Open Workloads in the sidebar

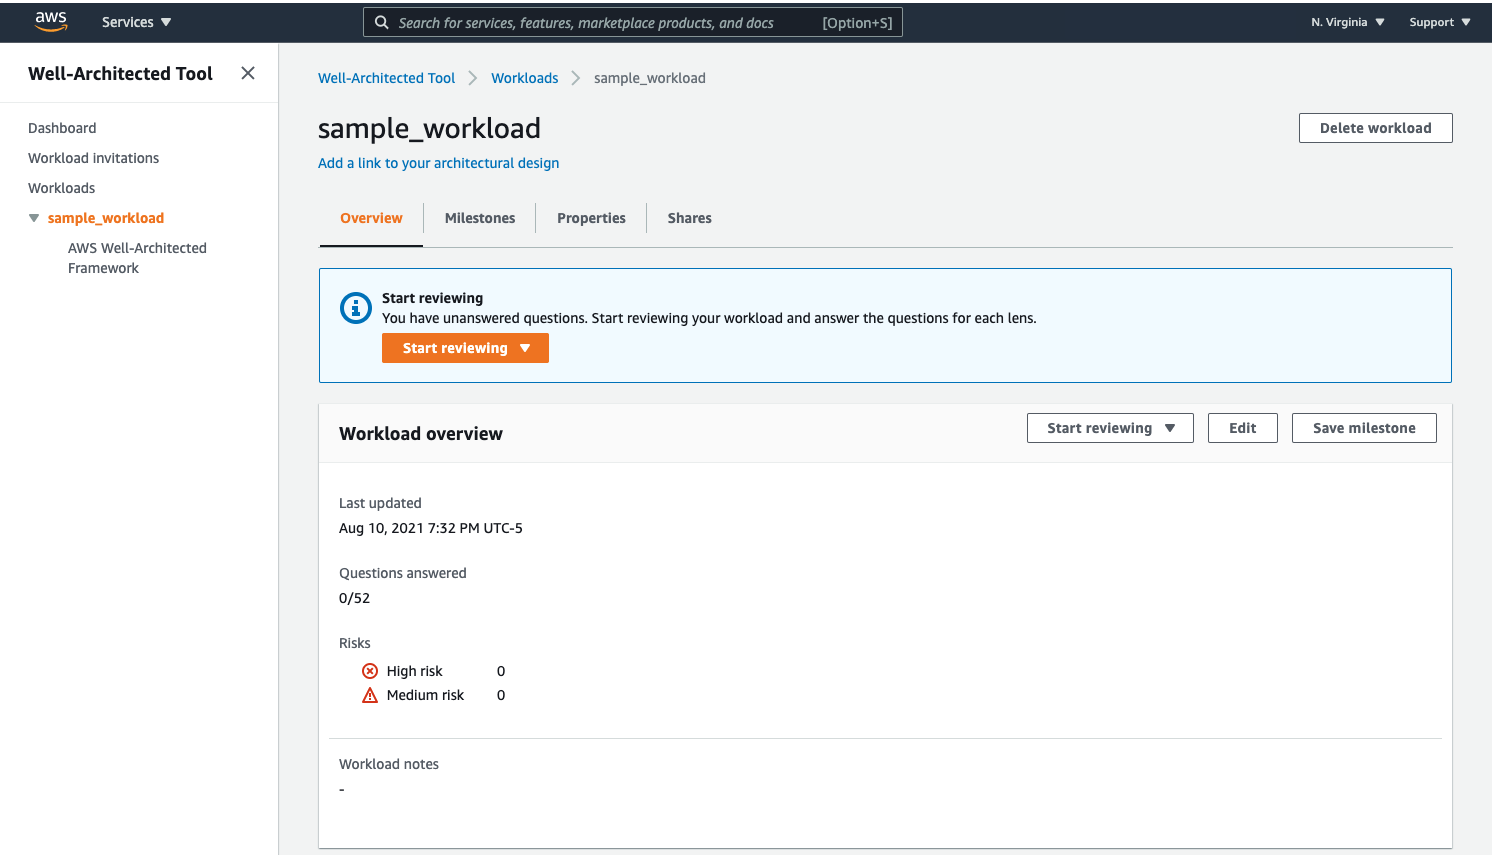tap(61, 188)
